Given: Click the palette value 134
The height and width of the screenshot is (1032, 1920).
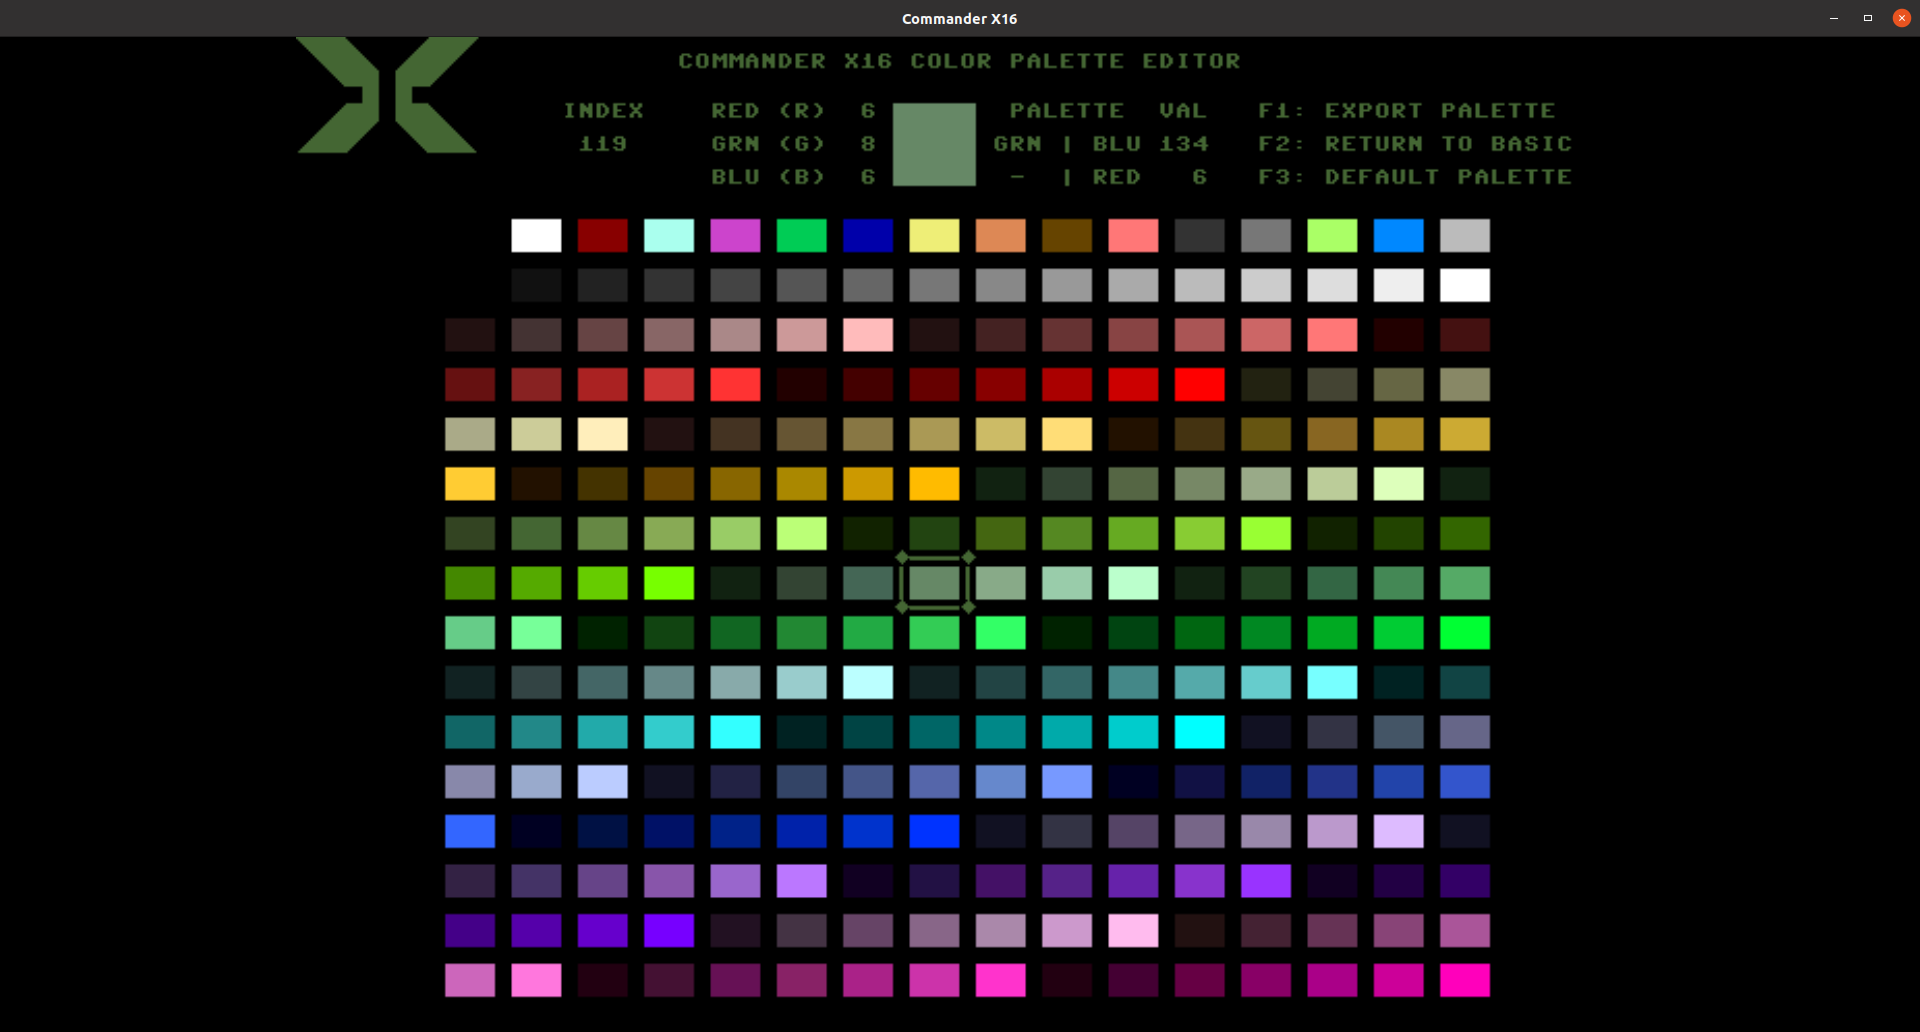Looking at the screenshot, I should (x=1184, y=144).
